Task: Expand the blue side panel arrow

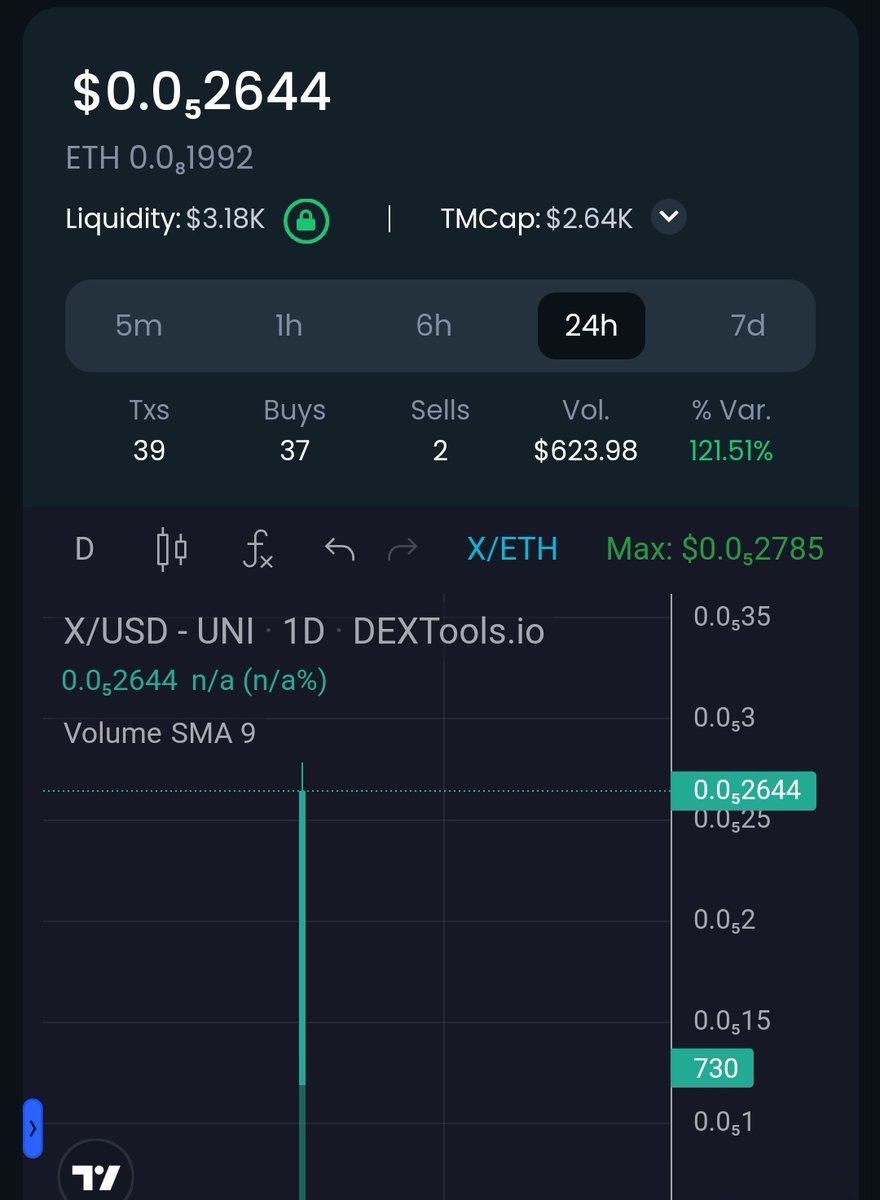Action: 32,1128
